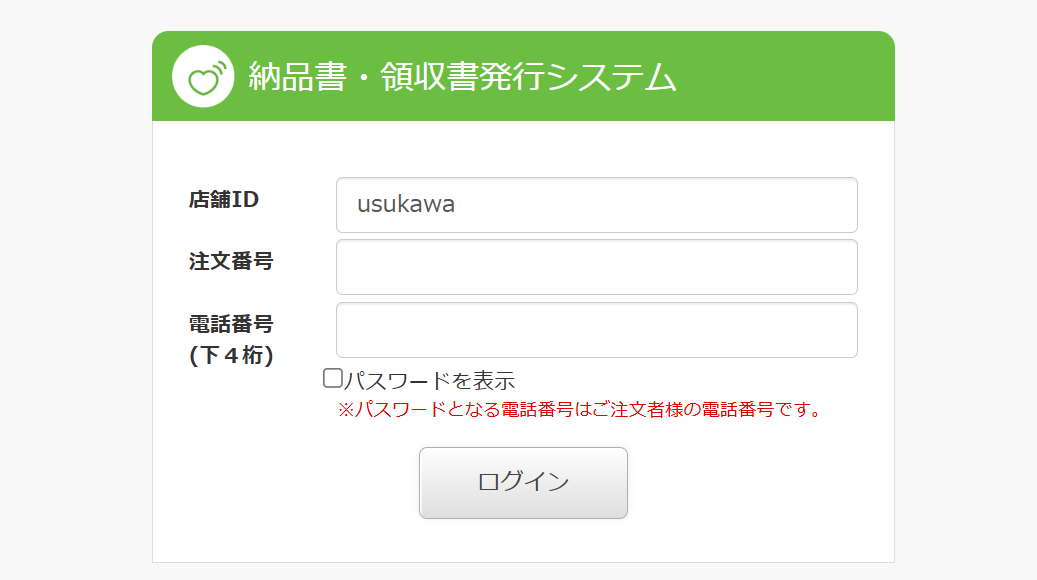Click the 注文番号 text field
Viewport: 1037px width, 580px height.
point(596,267)
